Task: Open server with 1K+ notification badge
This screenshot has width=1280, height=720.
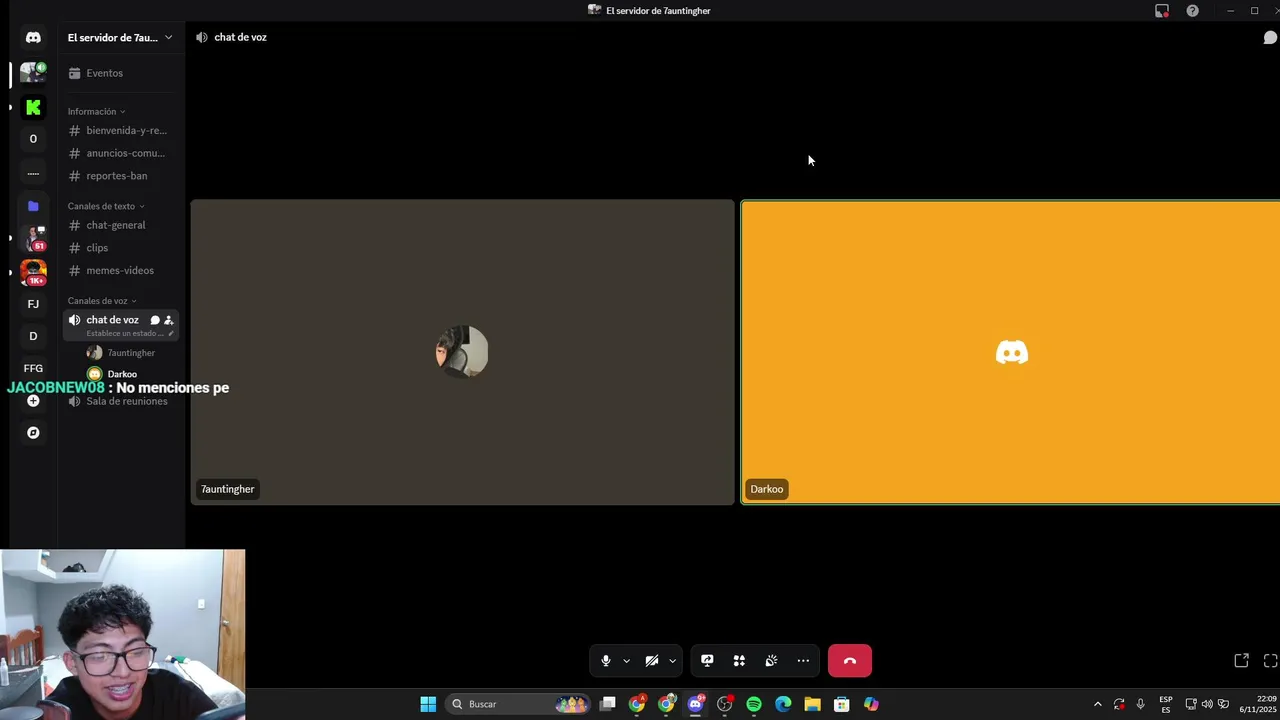Action: 33,272
